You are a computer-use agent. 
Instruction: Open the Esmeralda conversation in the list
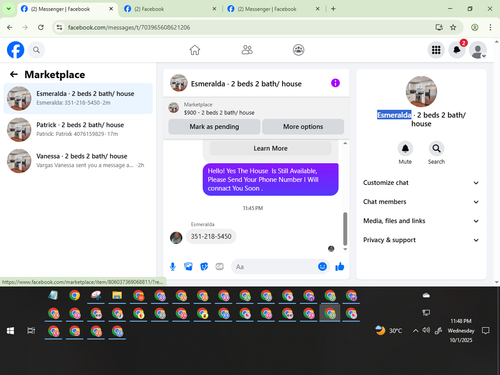tap(78, 98)
